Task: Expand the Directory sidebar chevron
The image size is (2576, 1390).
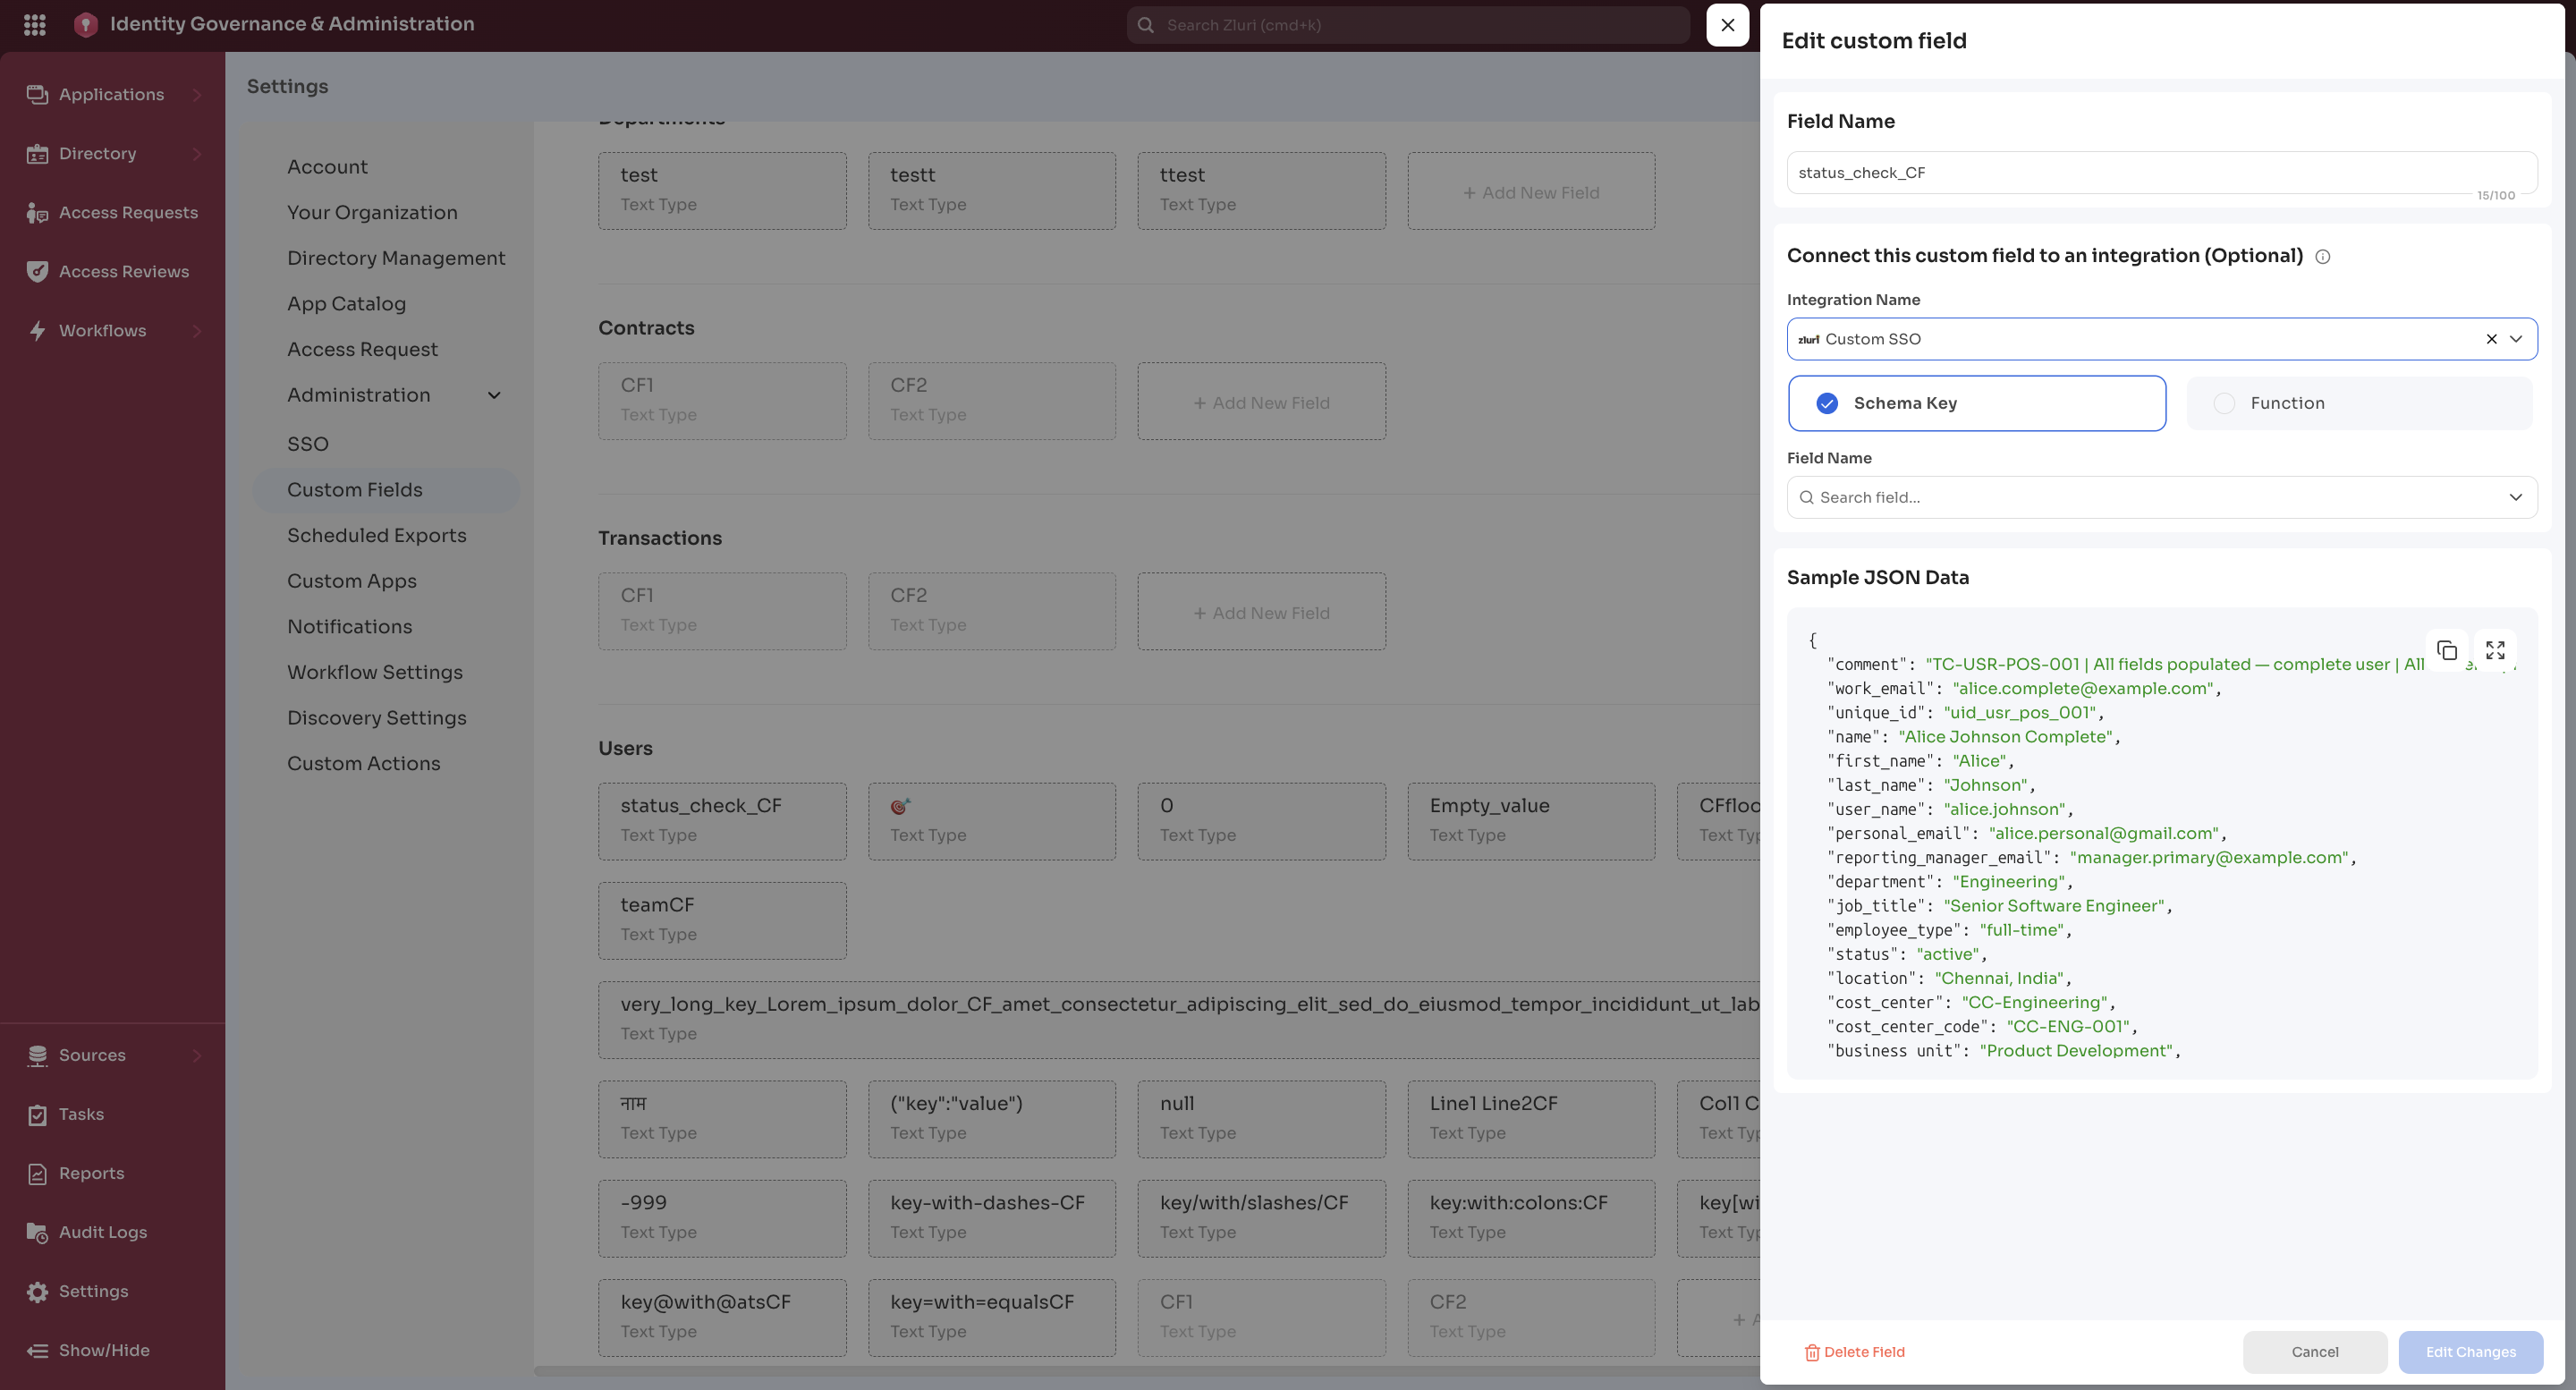Action: [197, 153]
